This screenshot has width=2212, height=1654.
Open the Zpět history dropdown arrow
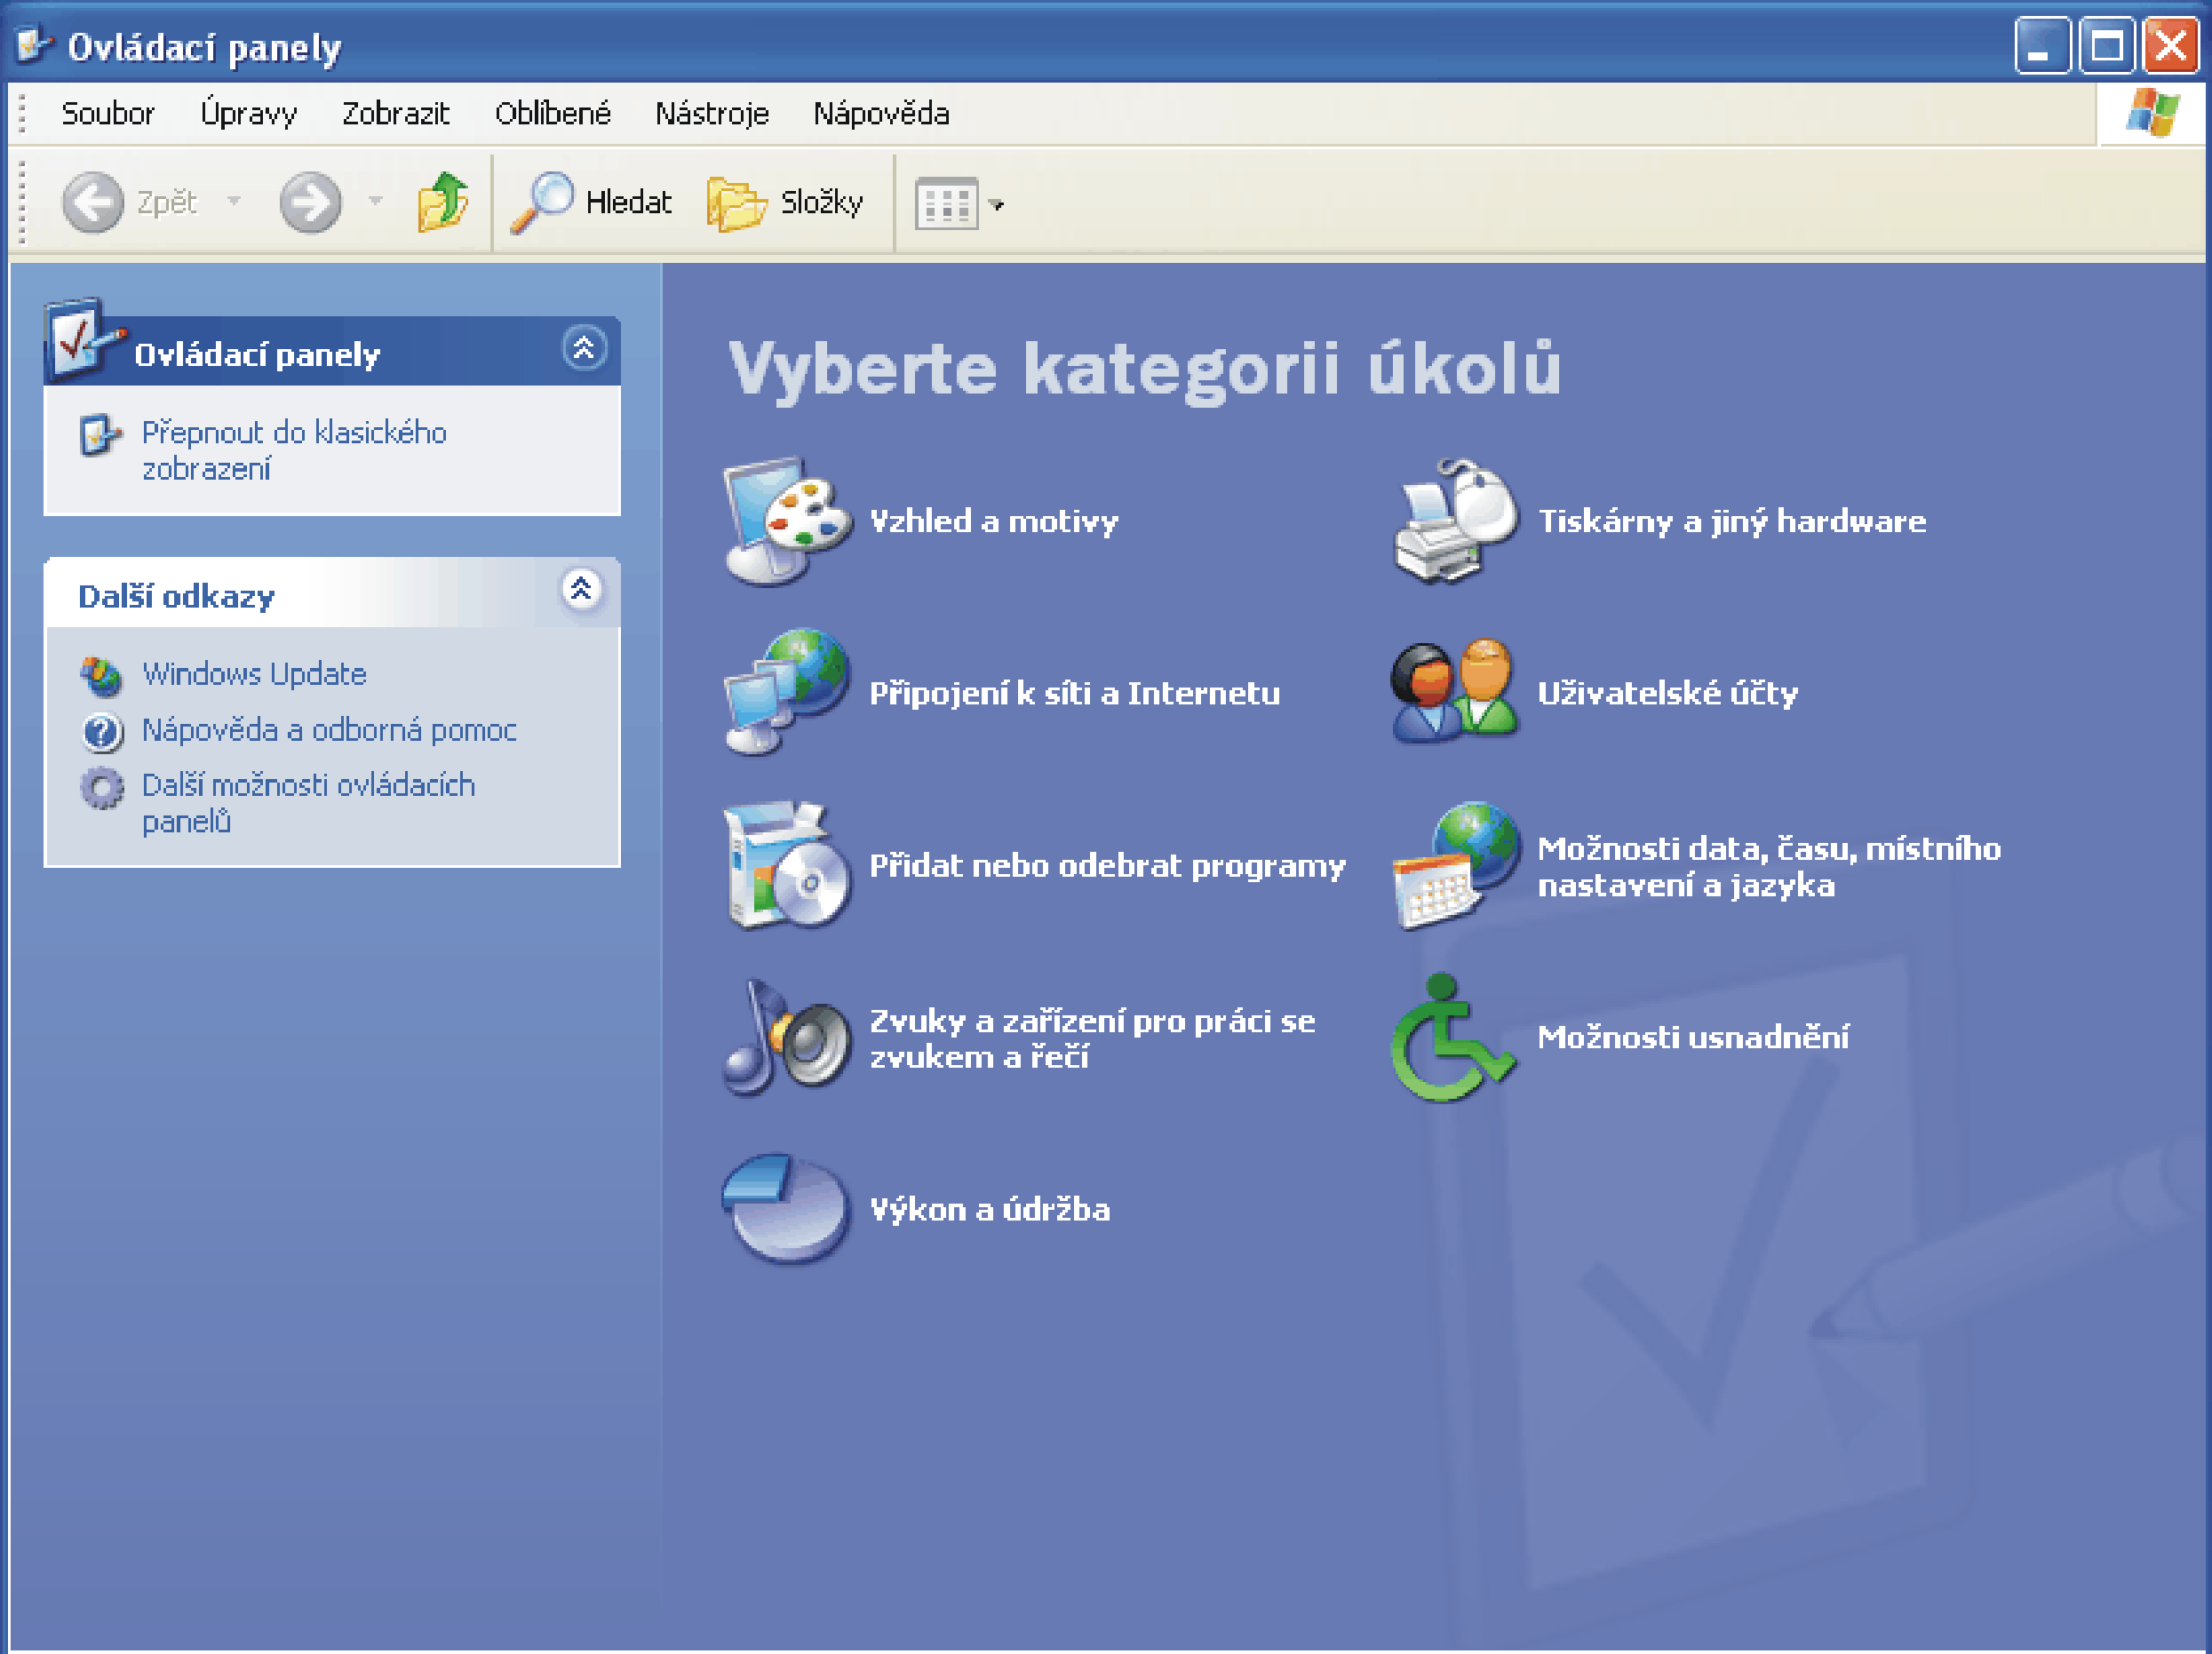234,201
